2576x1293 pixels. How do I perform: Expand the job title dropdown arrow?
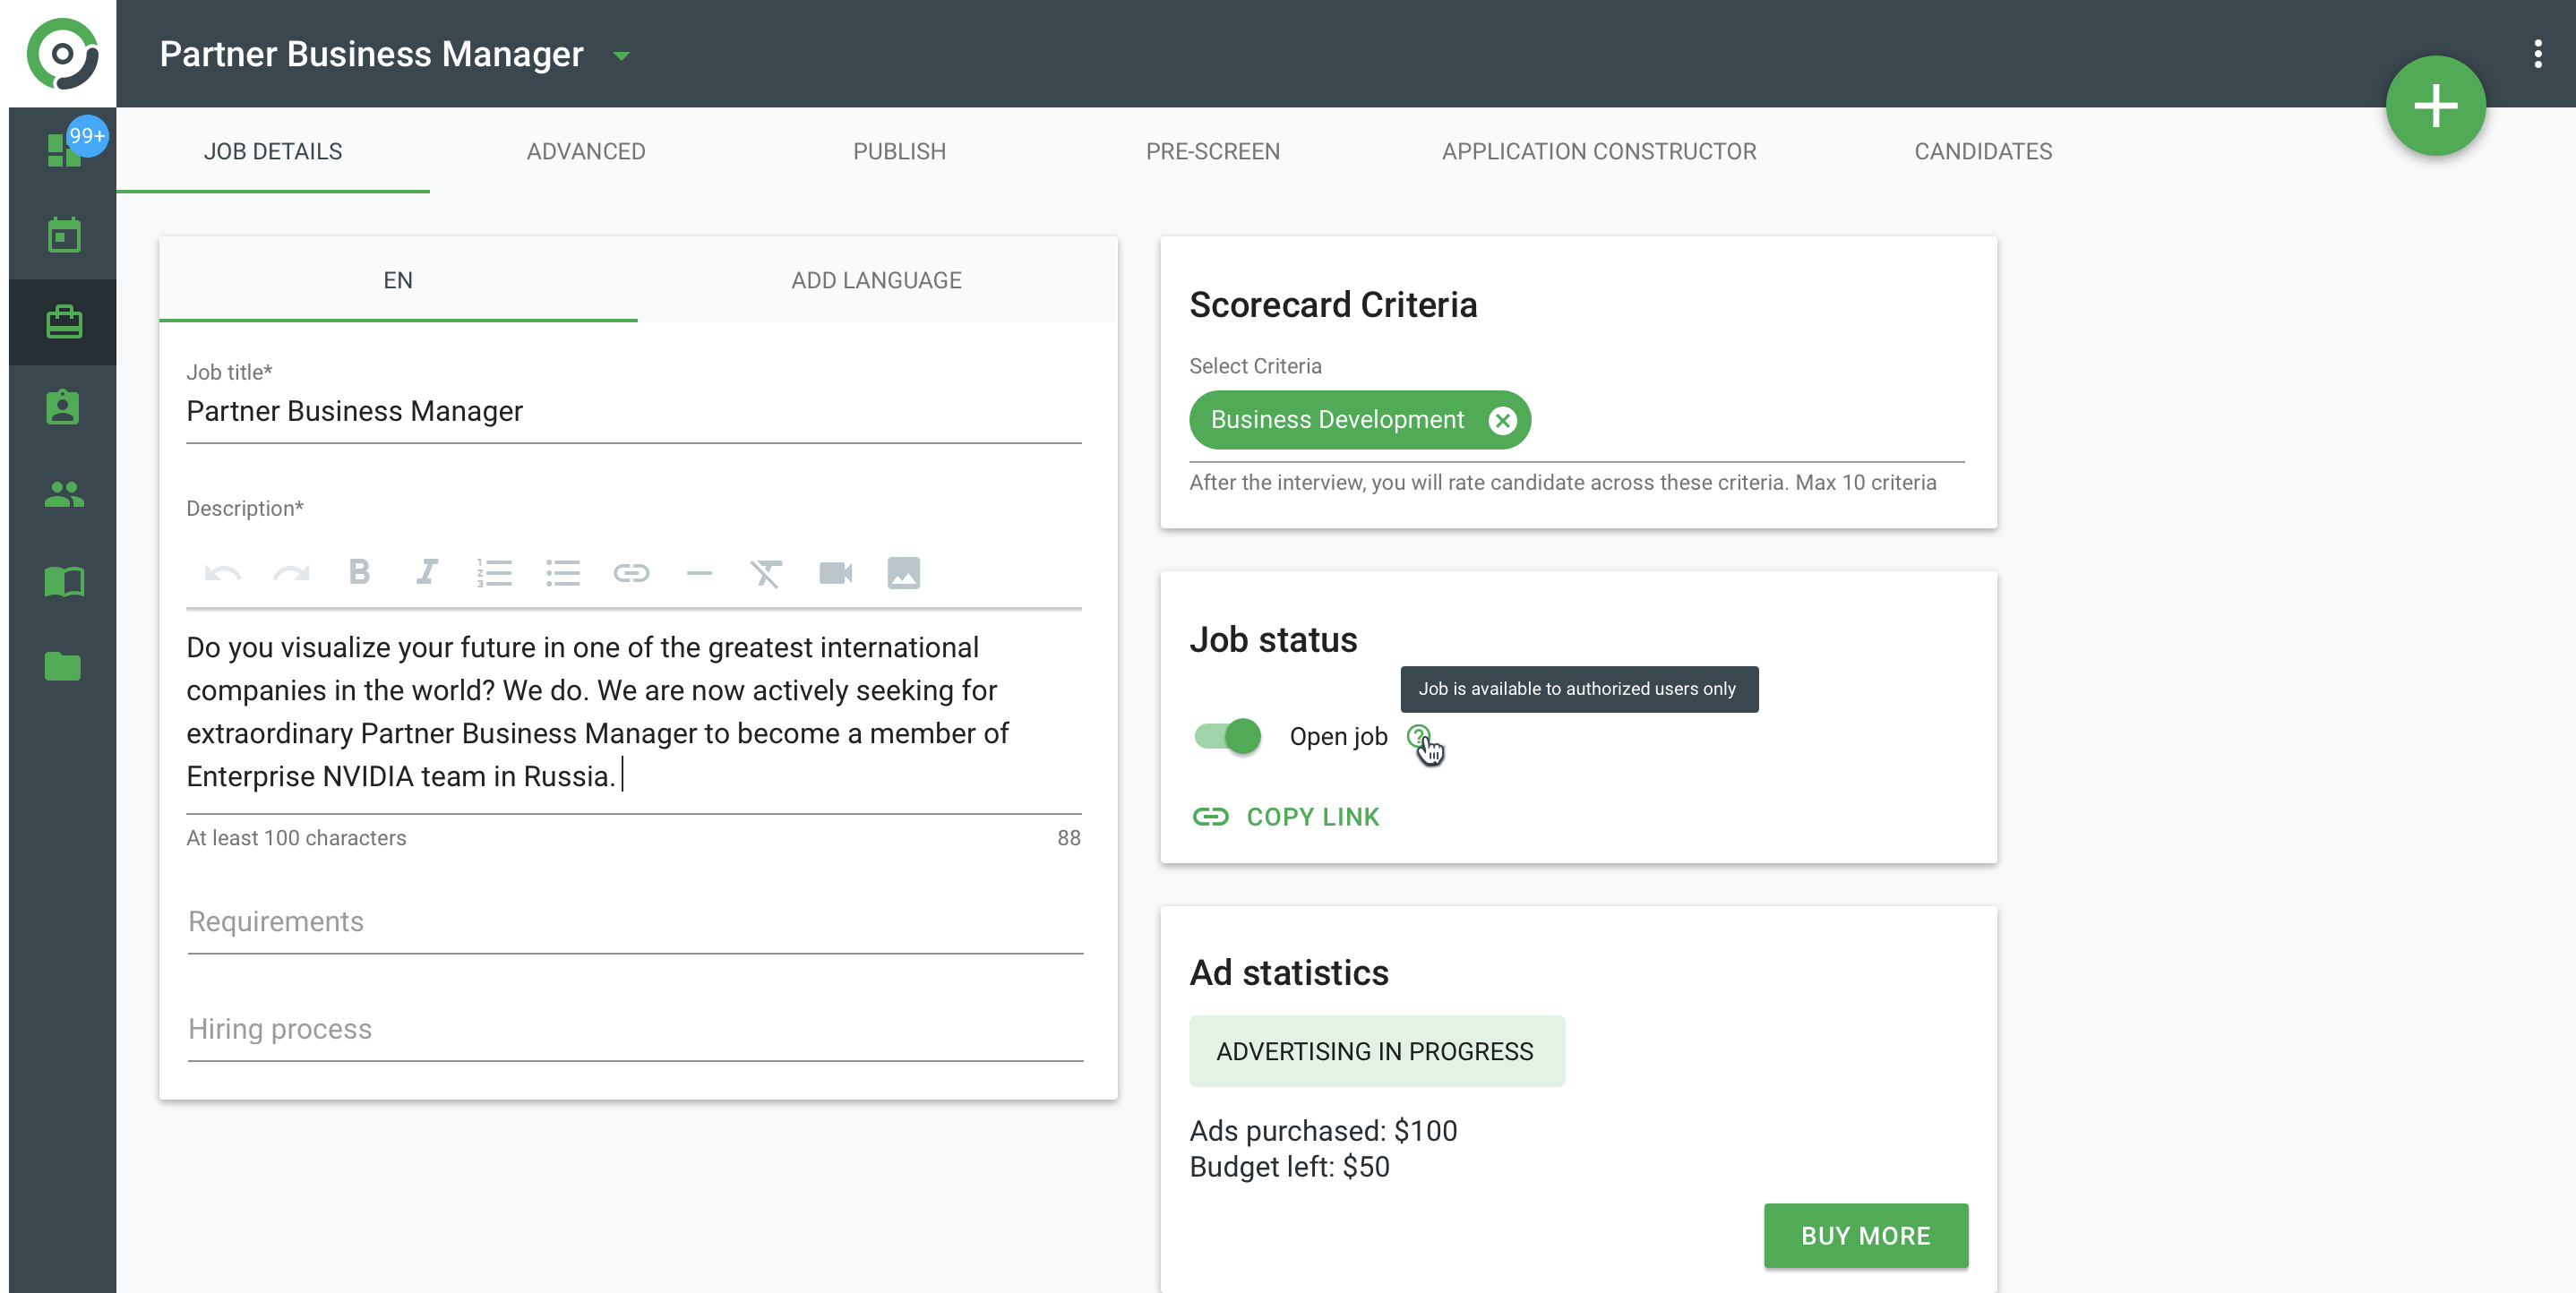coord(621,56)
